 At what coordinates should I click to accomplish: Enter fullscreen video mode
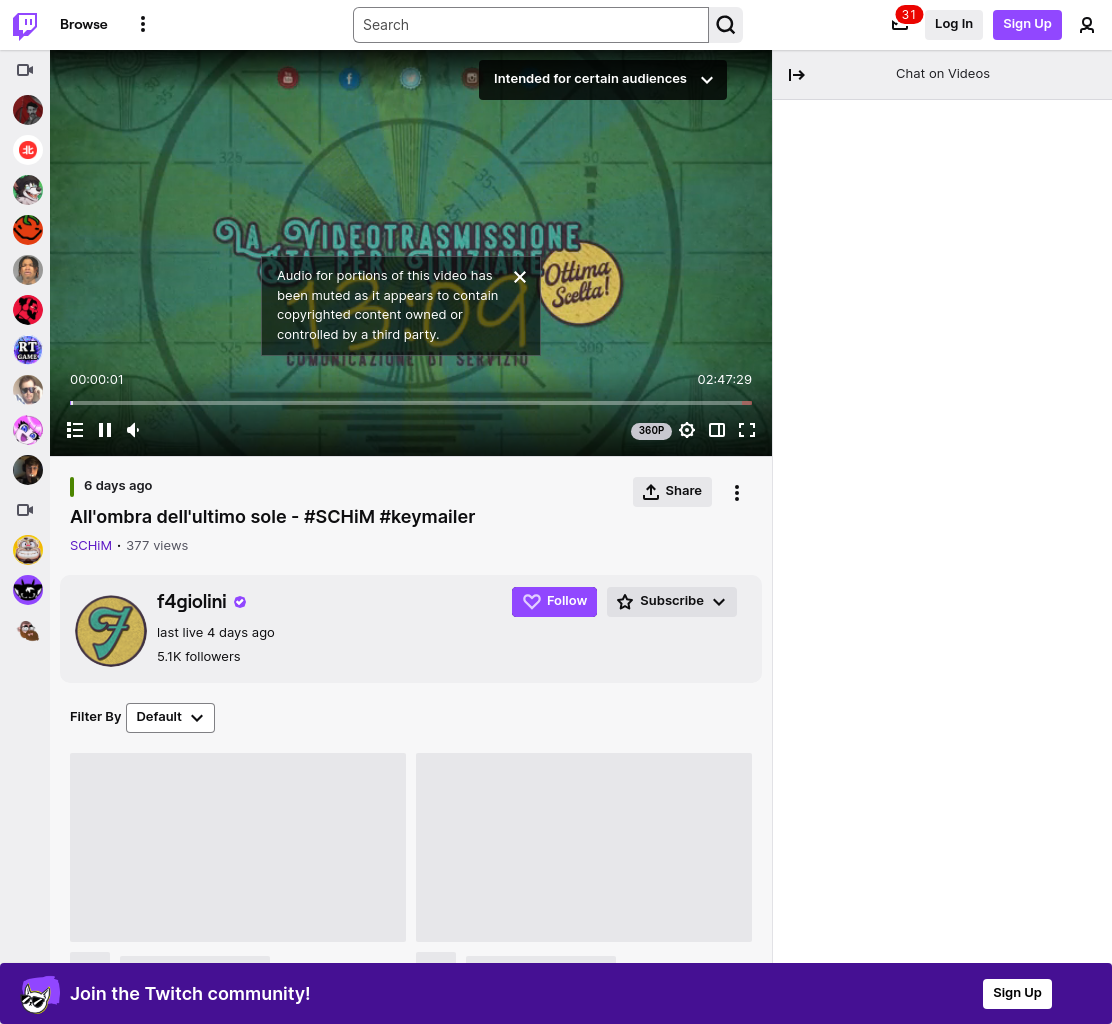coord(747,430)
